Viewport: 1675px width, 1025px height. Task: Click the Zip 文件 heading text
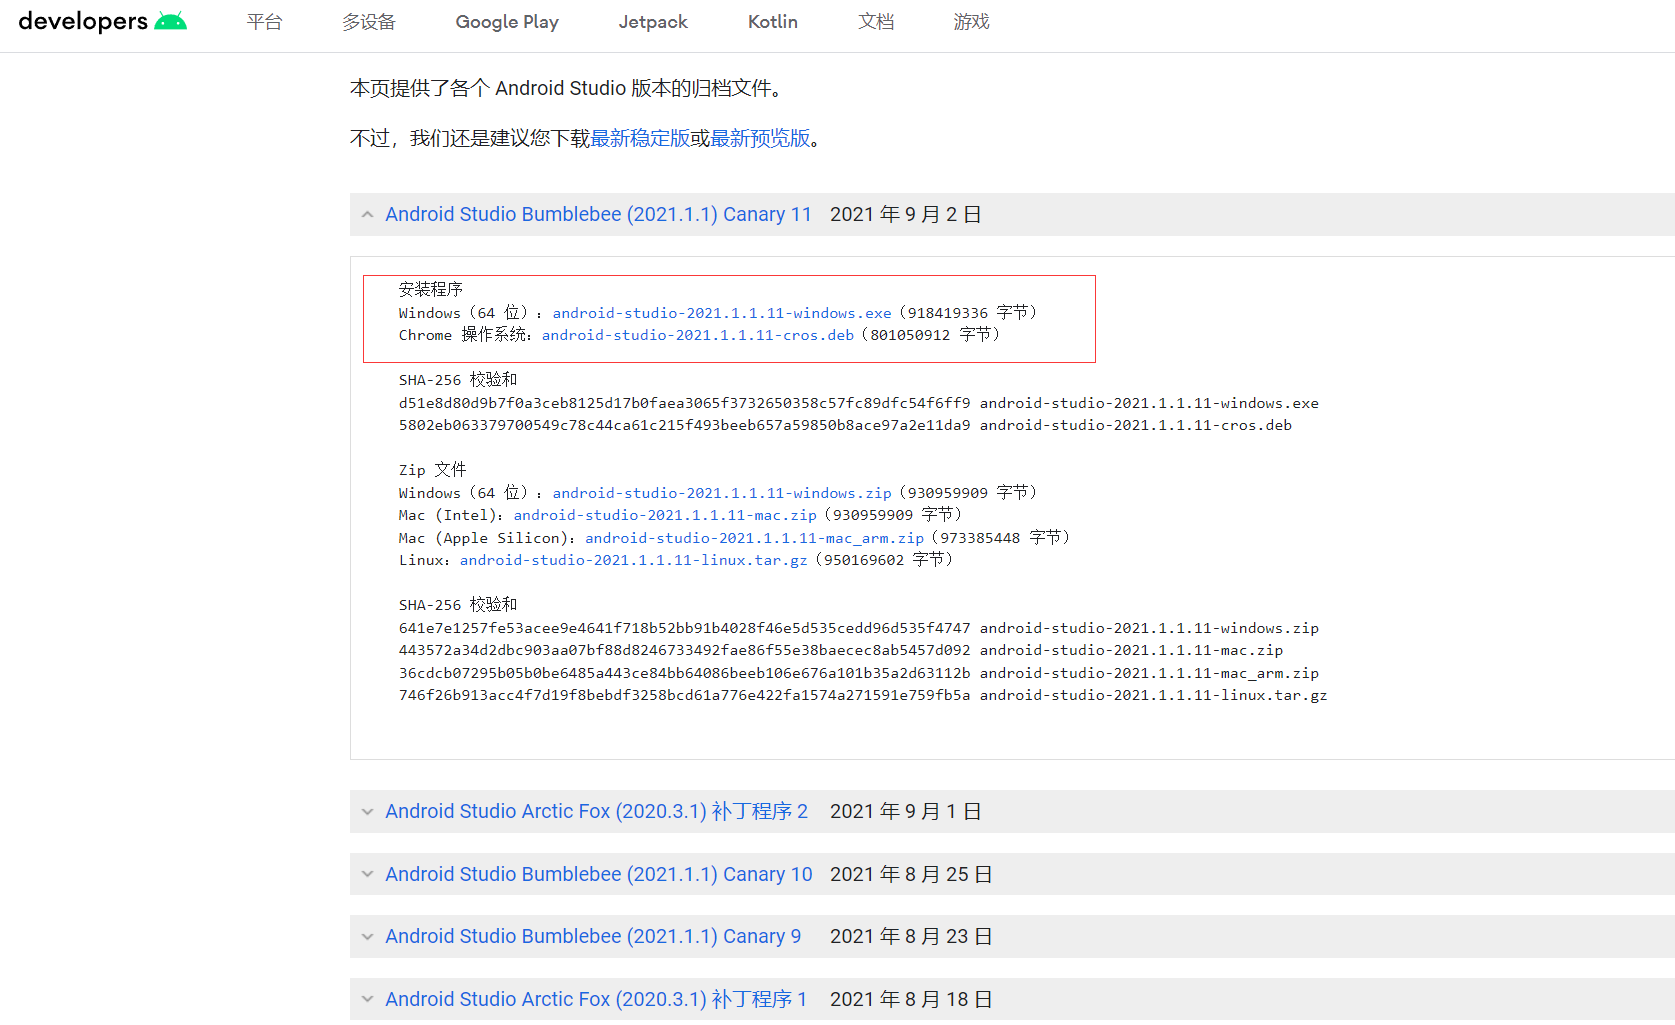(x=433, y=470)
